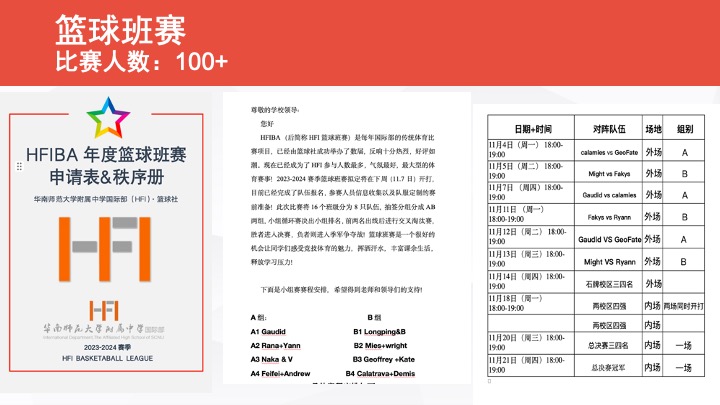720x405 pixels.
Task: Click the subtitle 比赛人数：100+
Action: pyautogui.click(x=141, y=62)
